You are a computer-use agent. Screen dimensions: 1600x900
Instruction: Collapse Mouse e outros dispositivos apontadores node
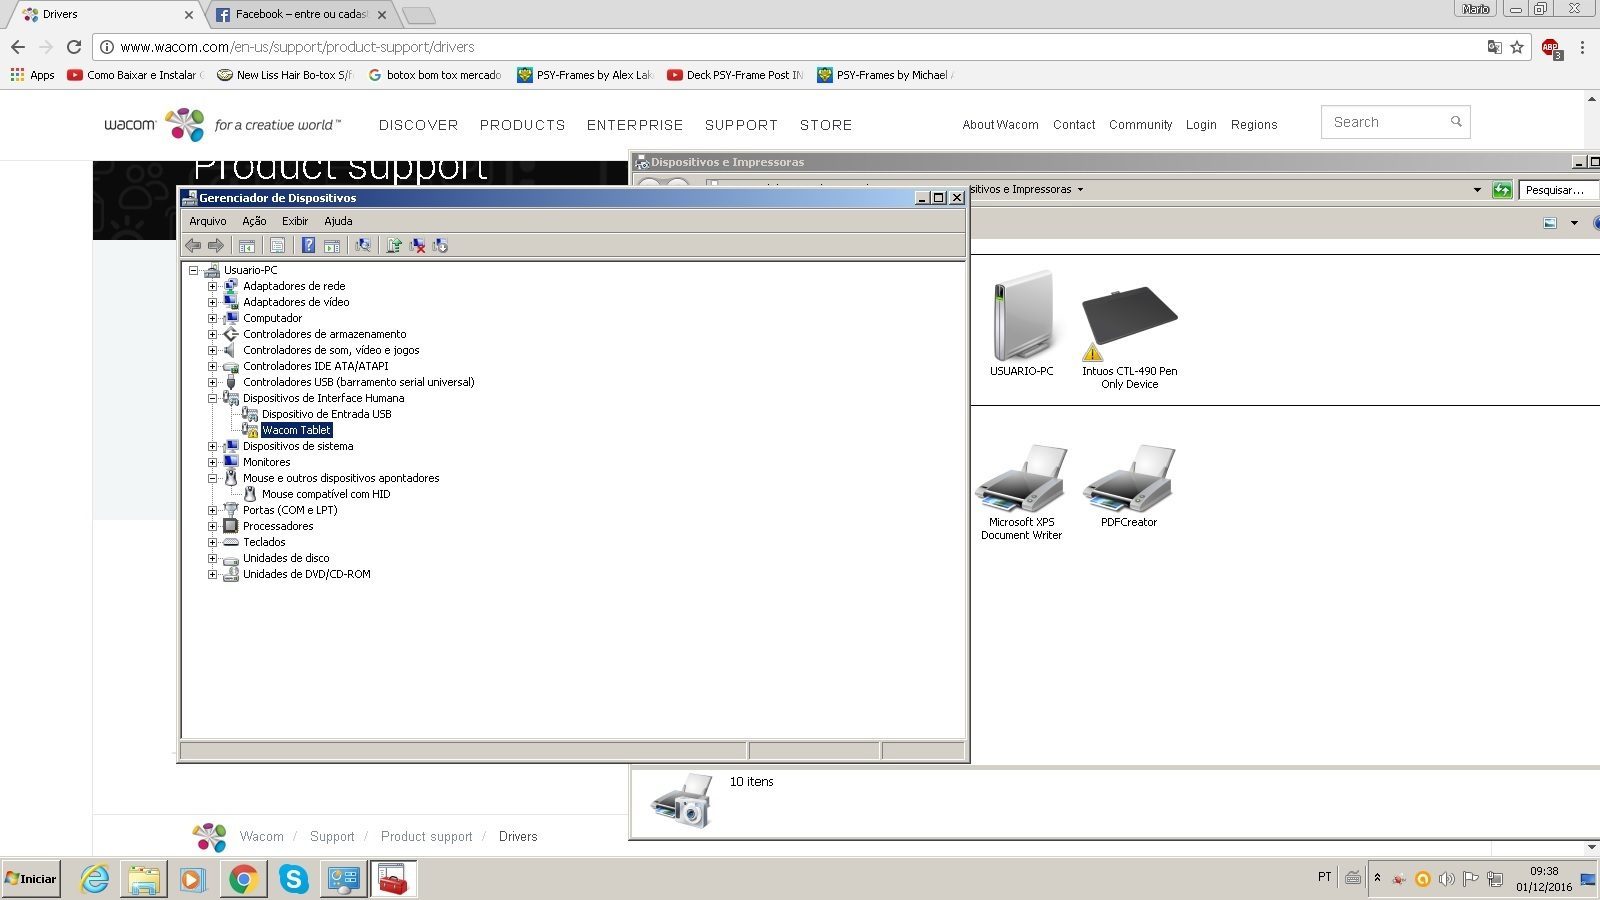point(212,478)
